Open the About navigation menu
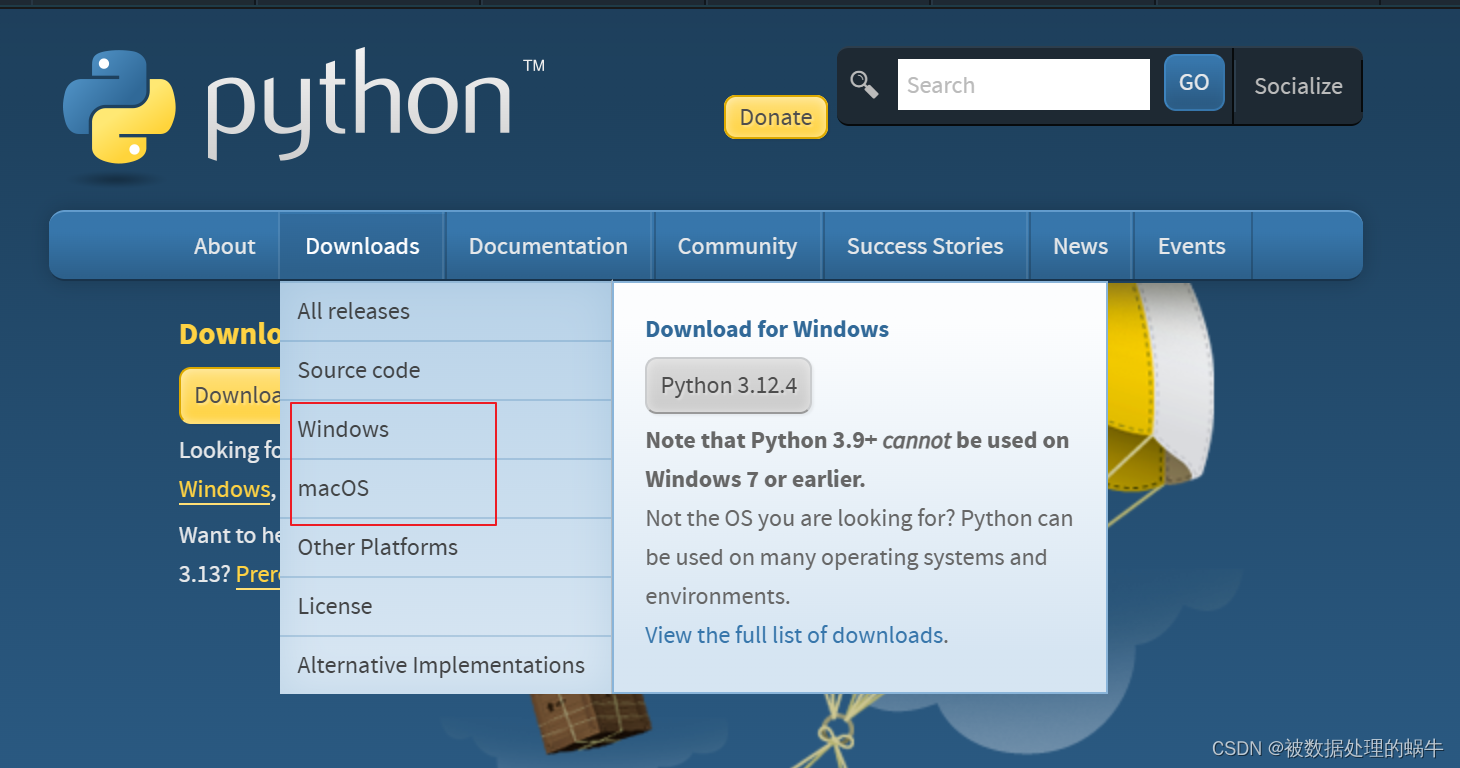 [x=225, y=246]
